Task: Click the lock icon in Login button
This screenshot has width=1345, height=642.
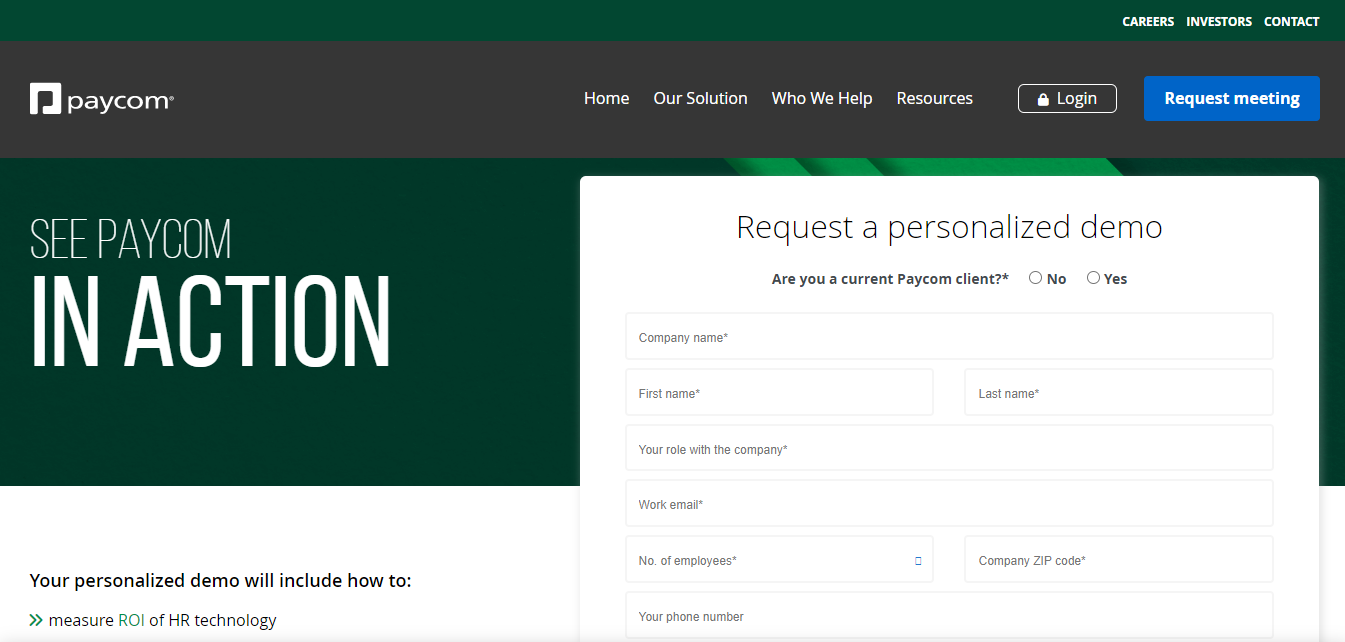Action: (x=1043, y=99)
